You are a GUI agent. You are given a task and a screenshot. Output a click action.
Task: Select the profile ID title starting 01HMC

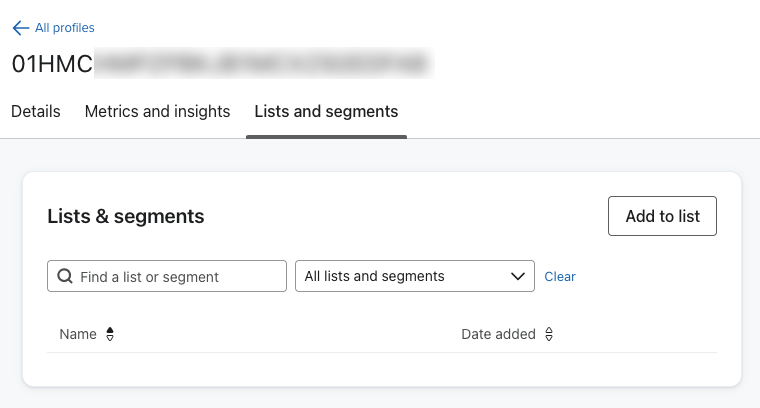pyautogui.click(x=52, y=65)
